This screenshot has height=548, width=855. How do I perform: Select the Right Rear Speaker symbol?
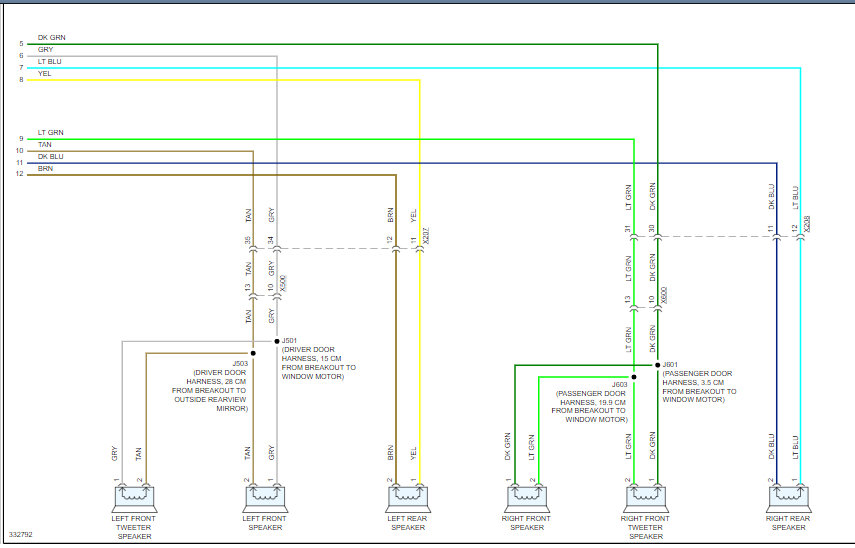point(788,499)
